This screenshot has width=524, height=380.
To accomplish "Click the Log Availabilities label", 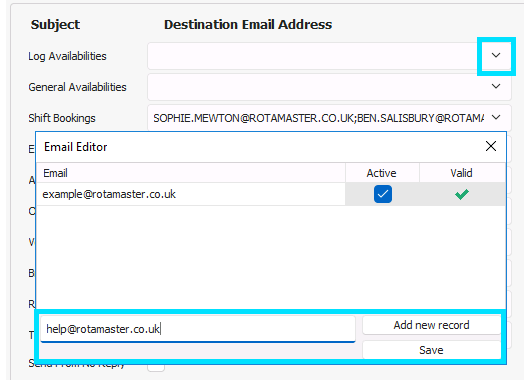I will coord(68,56).
